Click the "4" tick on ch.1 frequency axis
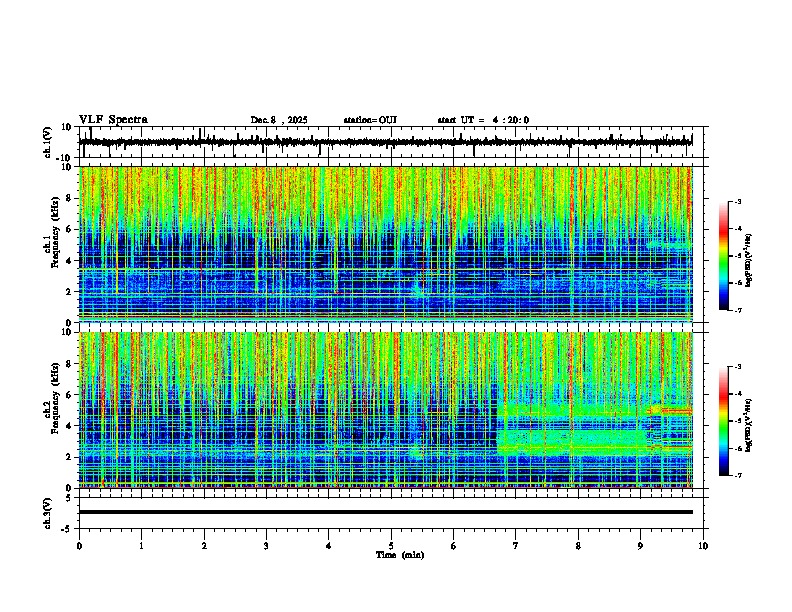Viewport: 792px width, 612px height. click(70, 261)
